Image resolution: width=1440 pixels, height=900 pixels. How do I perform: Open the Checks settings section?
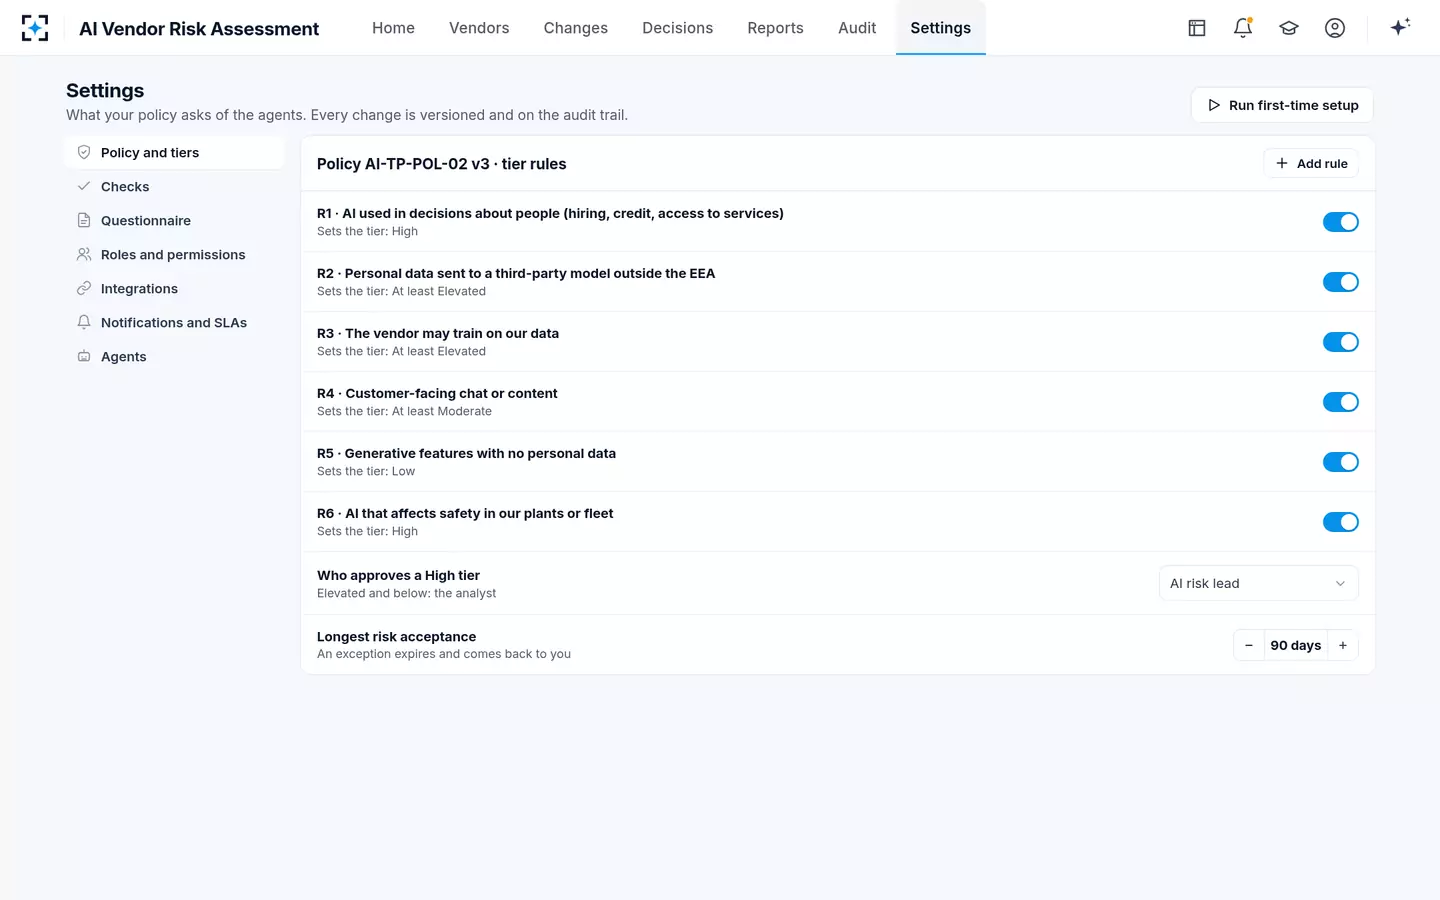pos(175,186)
